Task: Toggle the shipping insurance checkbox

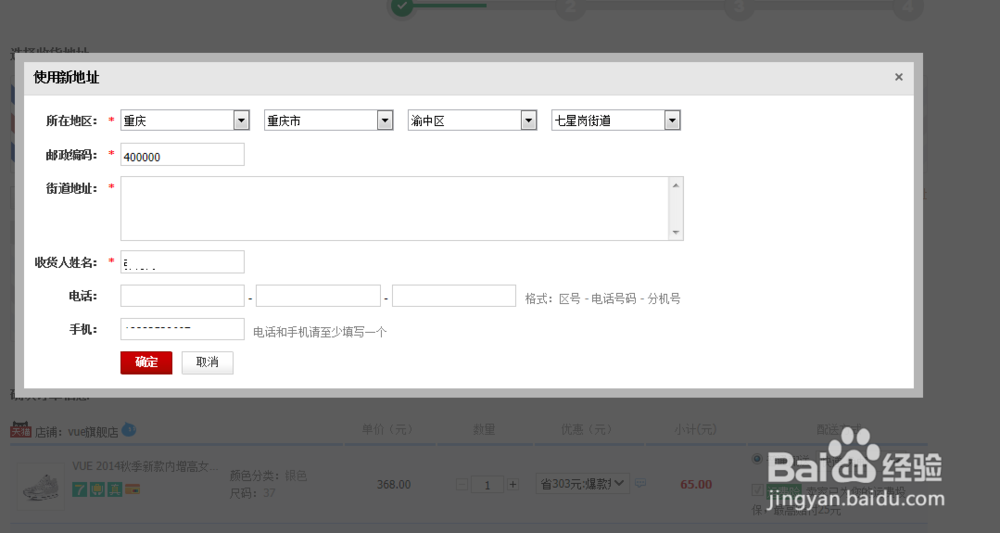Action: (x=757, y=490)
